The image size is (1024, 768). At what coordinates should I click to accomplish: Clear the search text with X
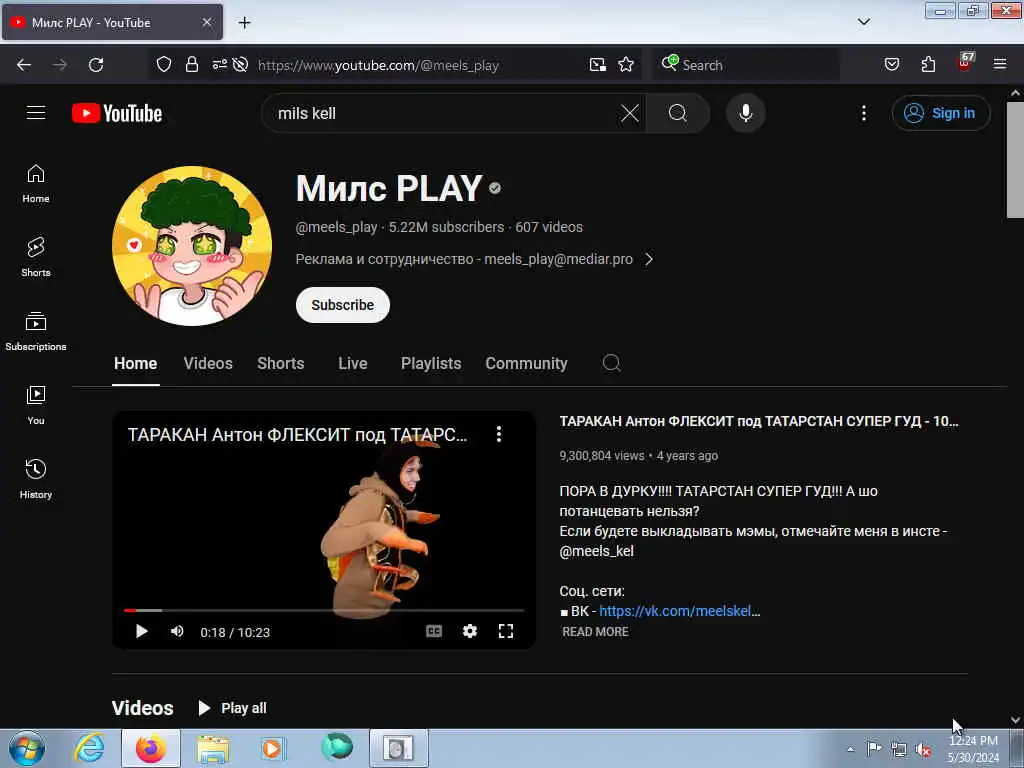click(630, 113)
